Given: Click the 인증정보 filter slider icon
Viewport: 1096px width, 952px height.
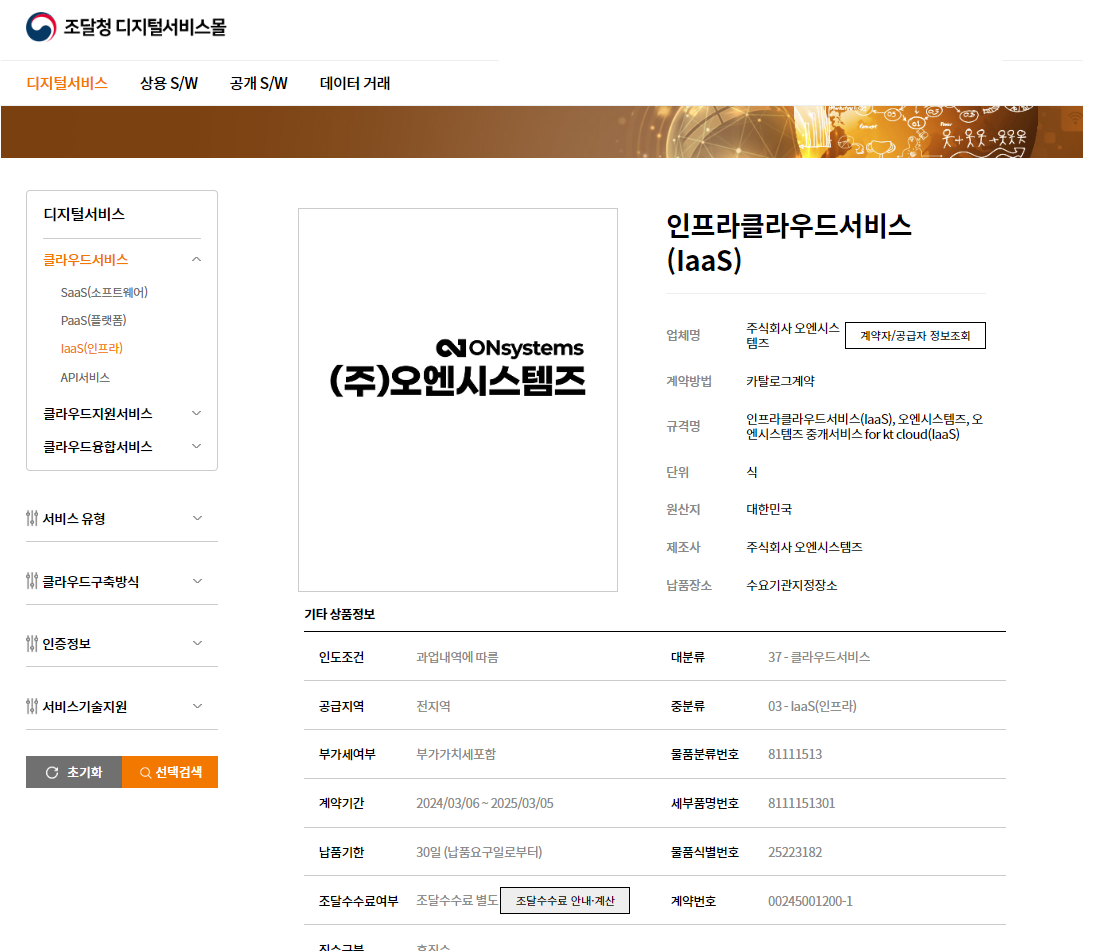Looking at the screenshot, I should (31, 643).
